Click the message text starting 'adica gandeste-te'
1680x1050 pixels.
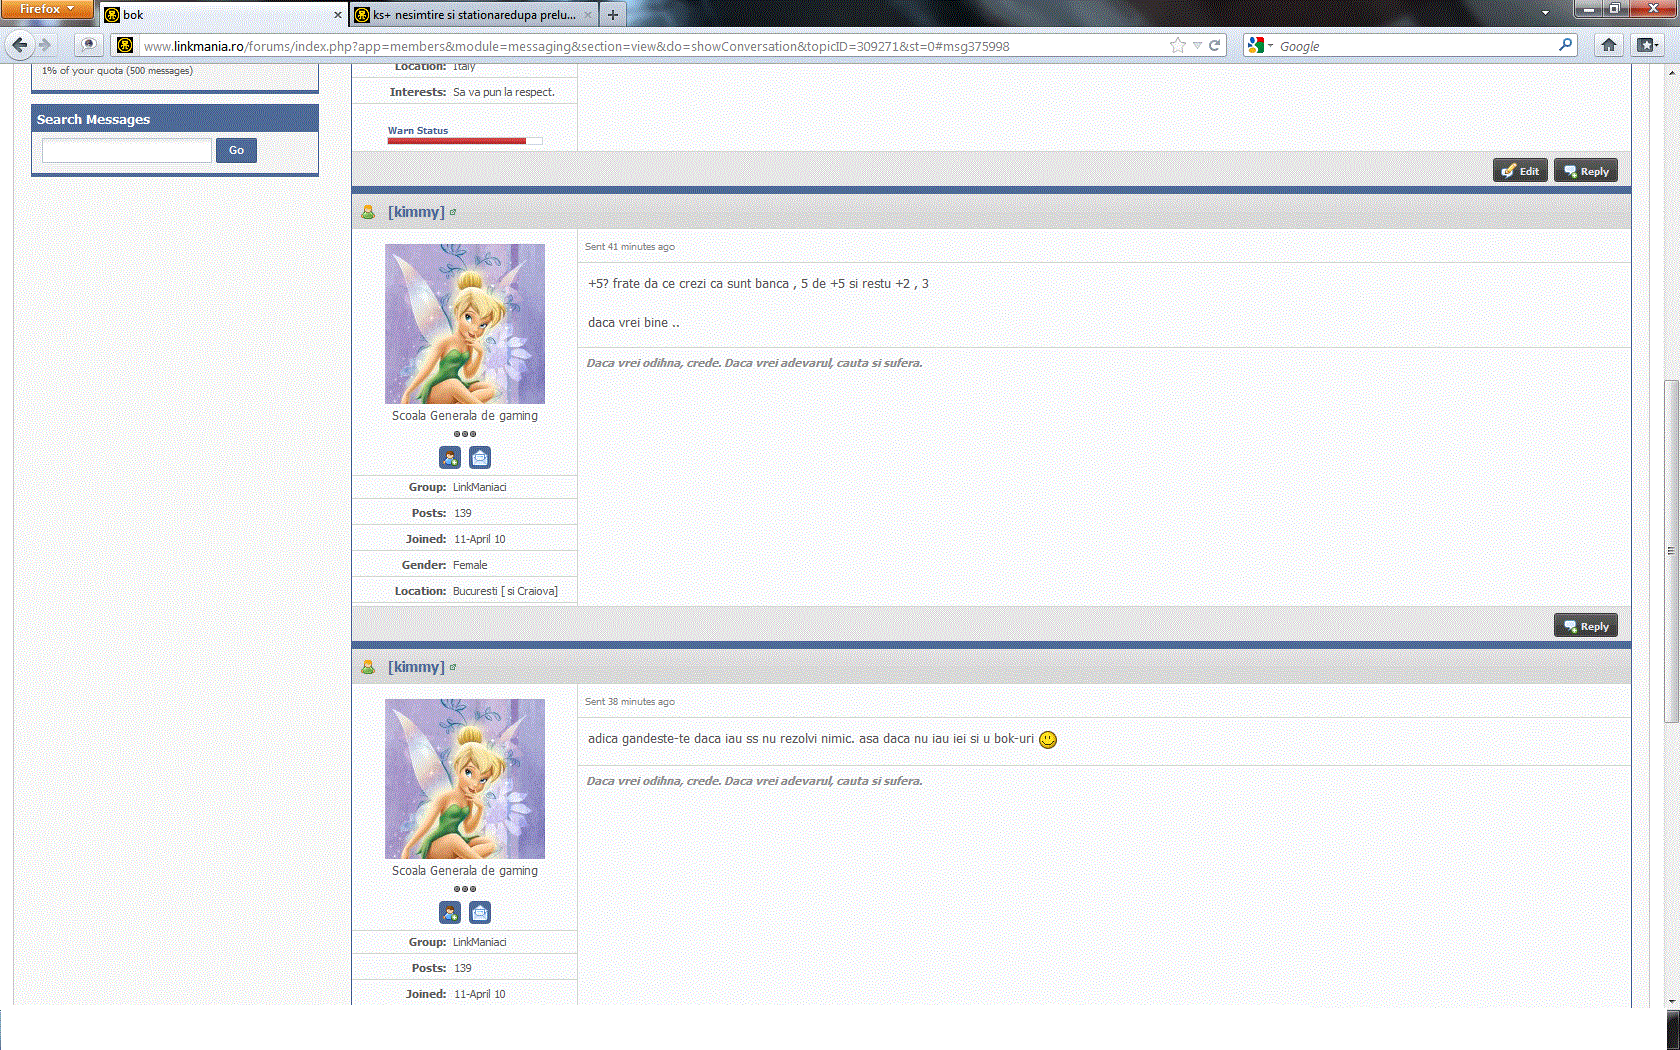(811, 739)
